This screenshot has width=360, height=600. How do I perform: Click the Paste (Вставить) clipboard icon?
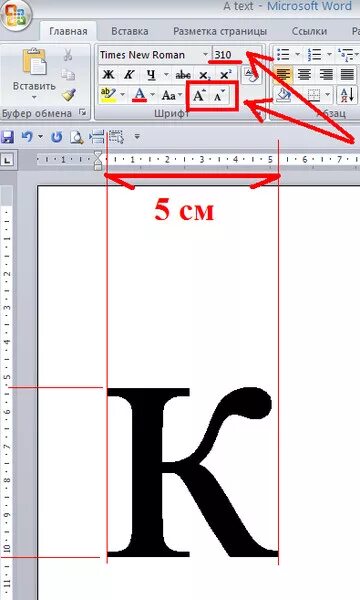click(34, 61)
